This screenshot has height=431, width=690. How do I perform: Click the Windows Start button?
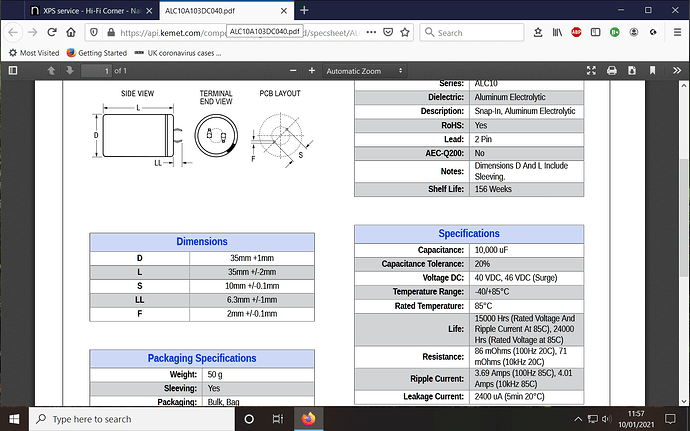click(x=14, y=418)
